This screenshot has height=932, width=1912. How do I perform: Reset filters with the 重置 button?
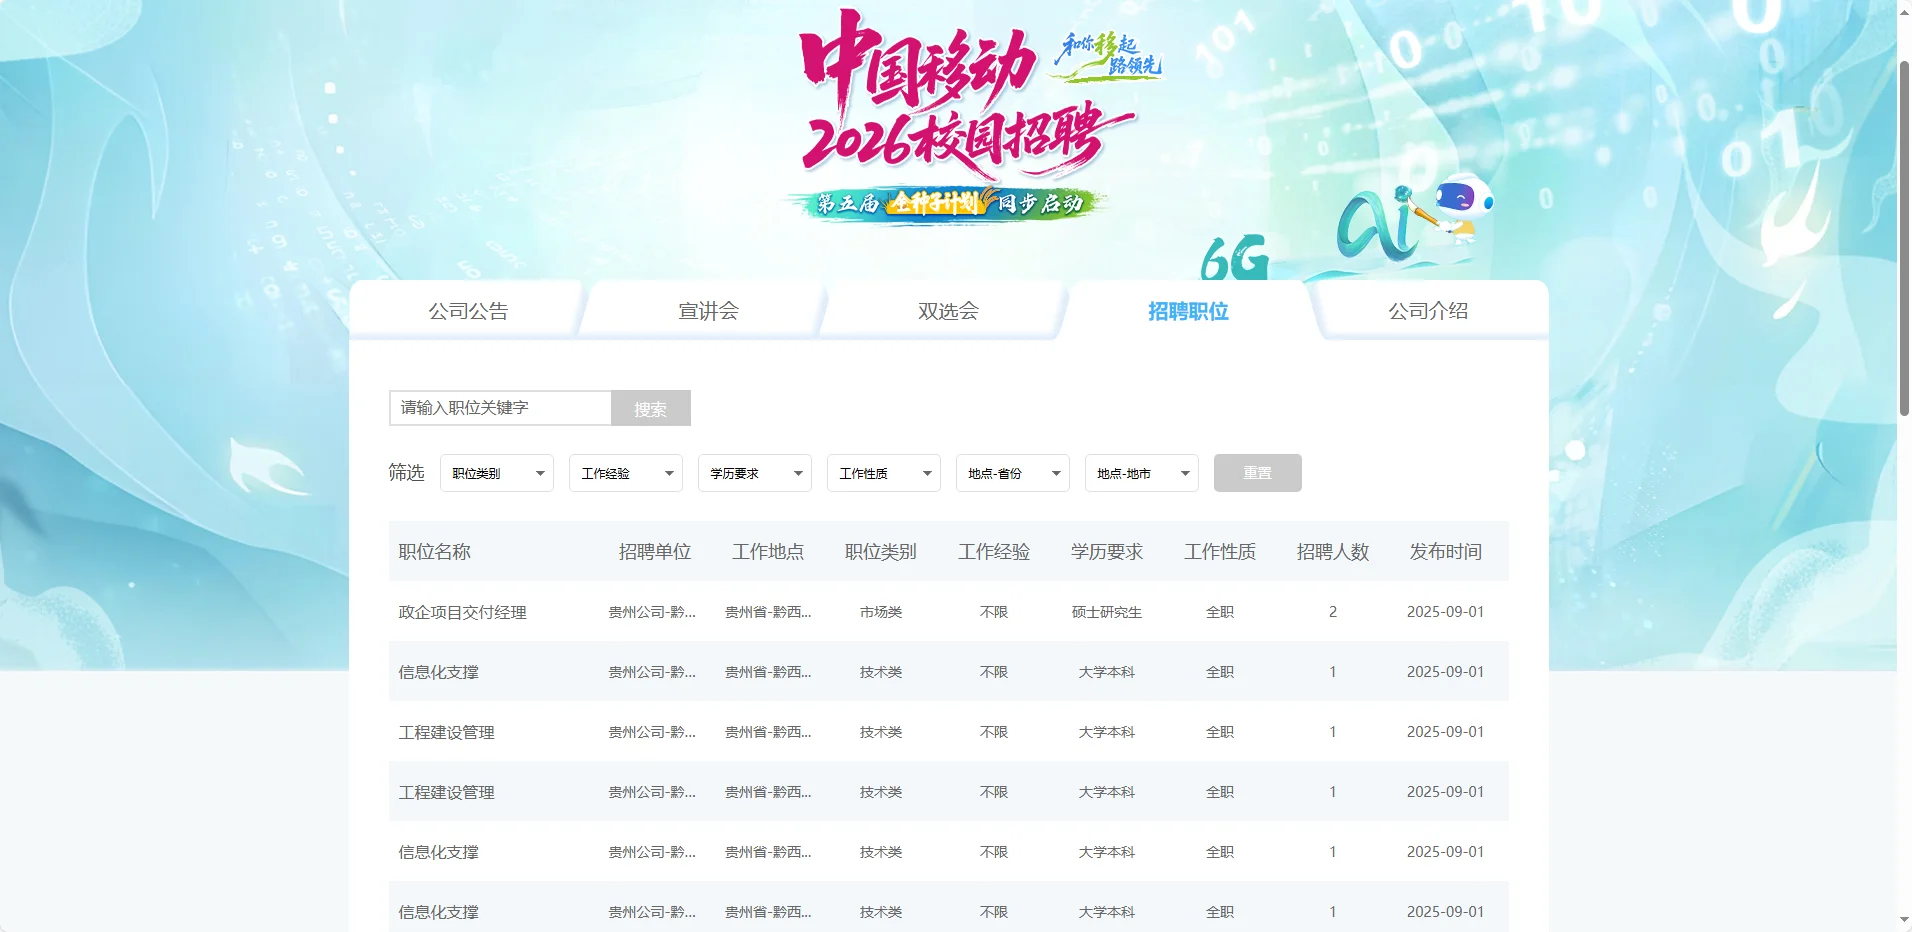click(1258, 473)
